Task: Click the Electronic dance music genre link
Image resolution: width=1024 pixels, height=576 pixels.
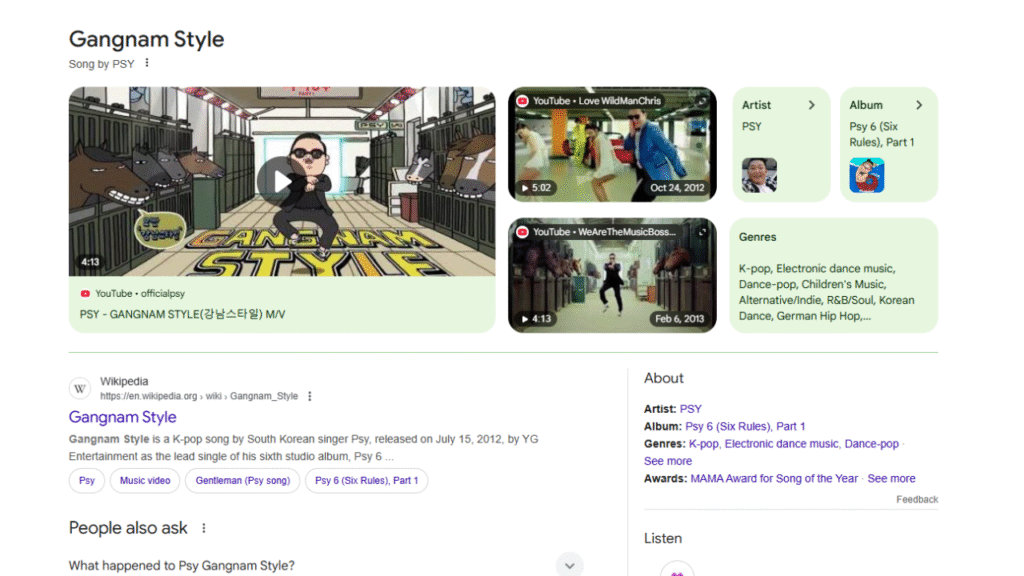Action: coord(781,444)
